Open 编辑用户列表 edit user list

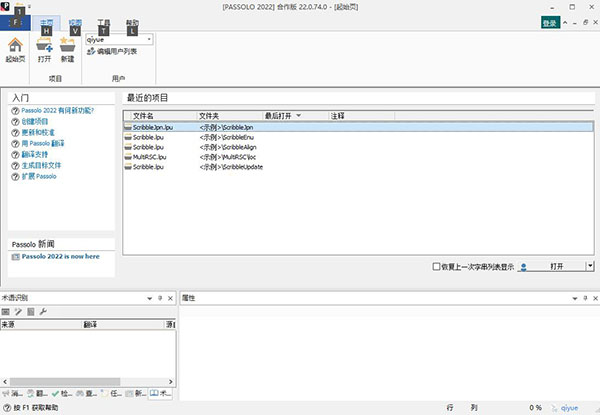pyautogui.click(x=112, y=51)
